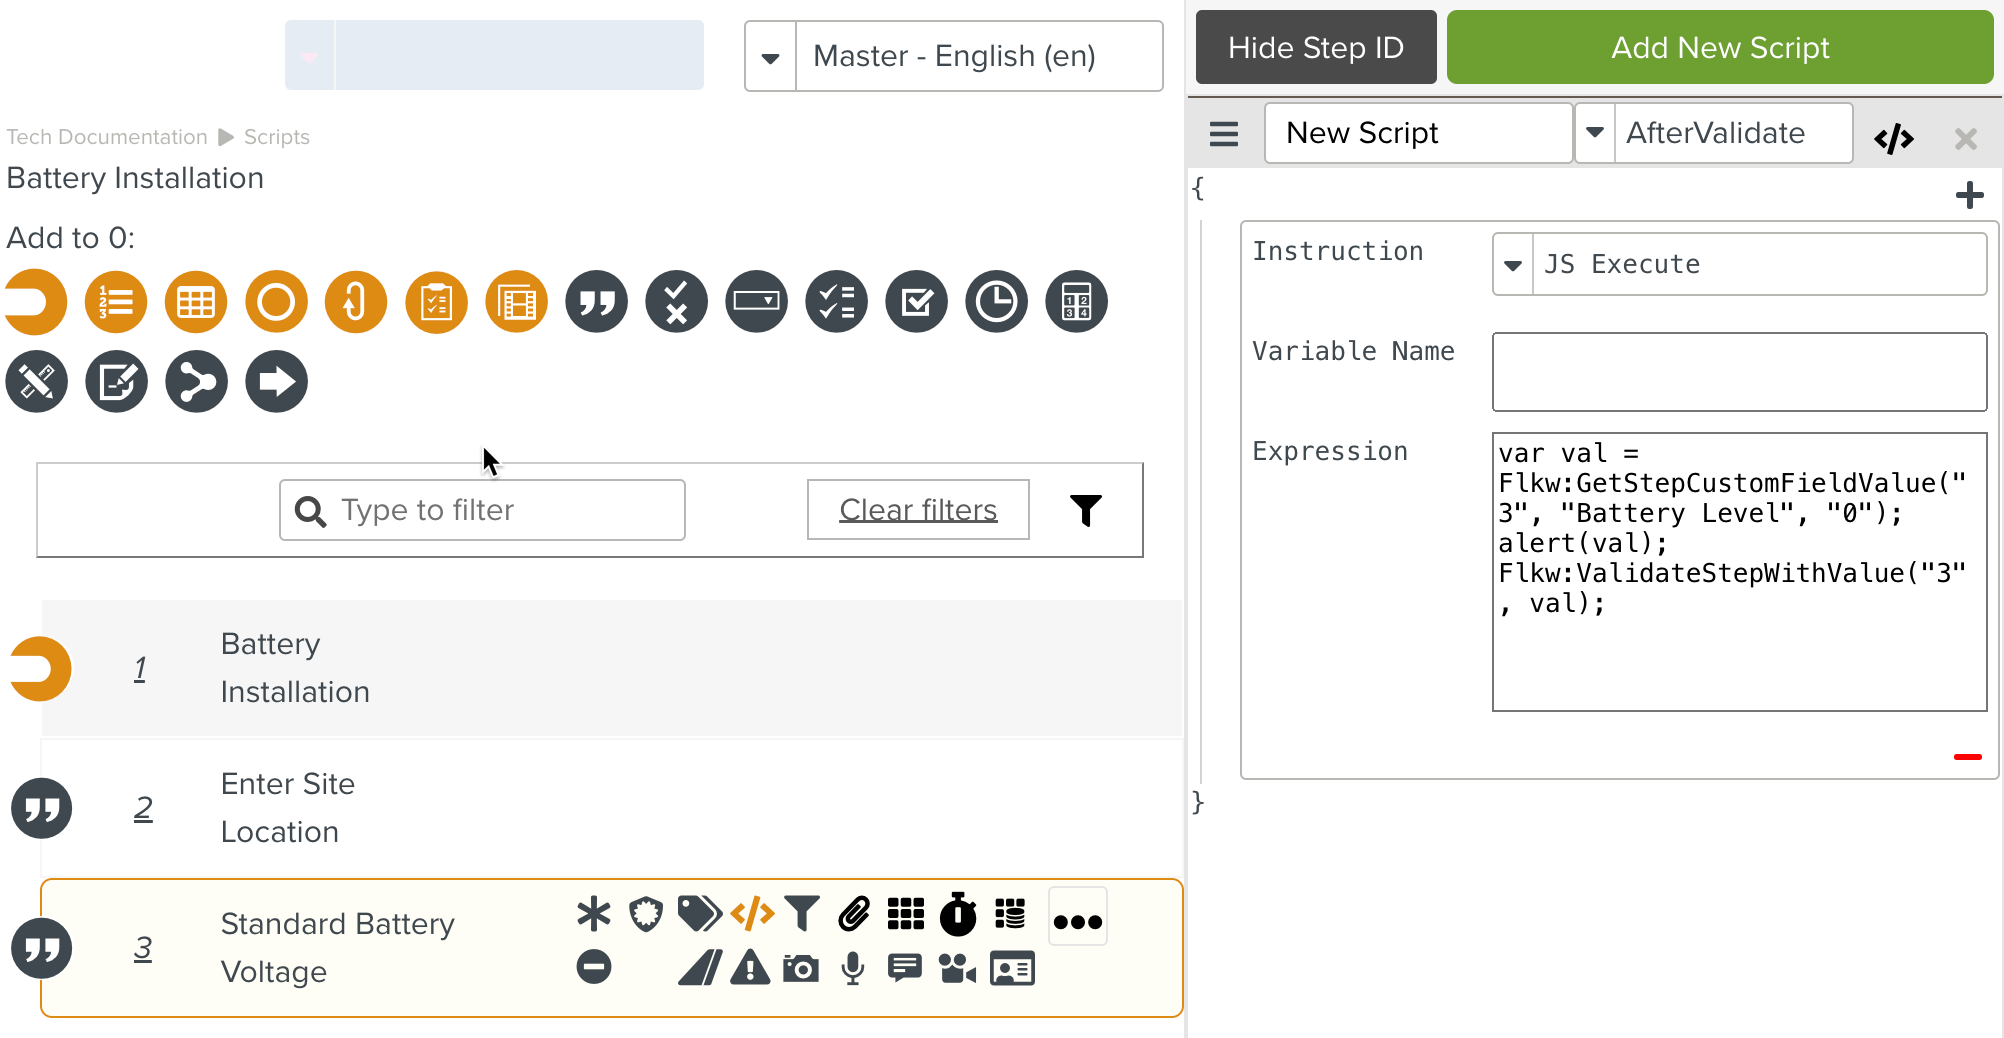Select the clock step type in Add toolbar
Viewport: 2004px width, 1038px height.
[x=996, y=301]
